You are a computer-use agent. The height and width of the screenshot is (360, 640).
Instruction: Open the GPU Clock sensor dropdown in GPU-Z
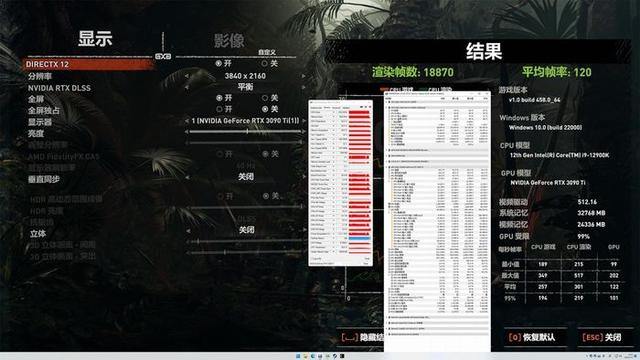333,112
